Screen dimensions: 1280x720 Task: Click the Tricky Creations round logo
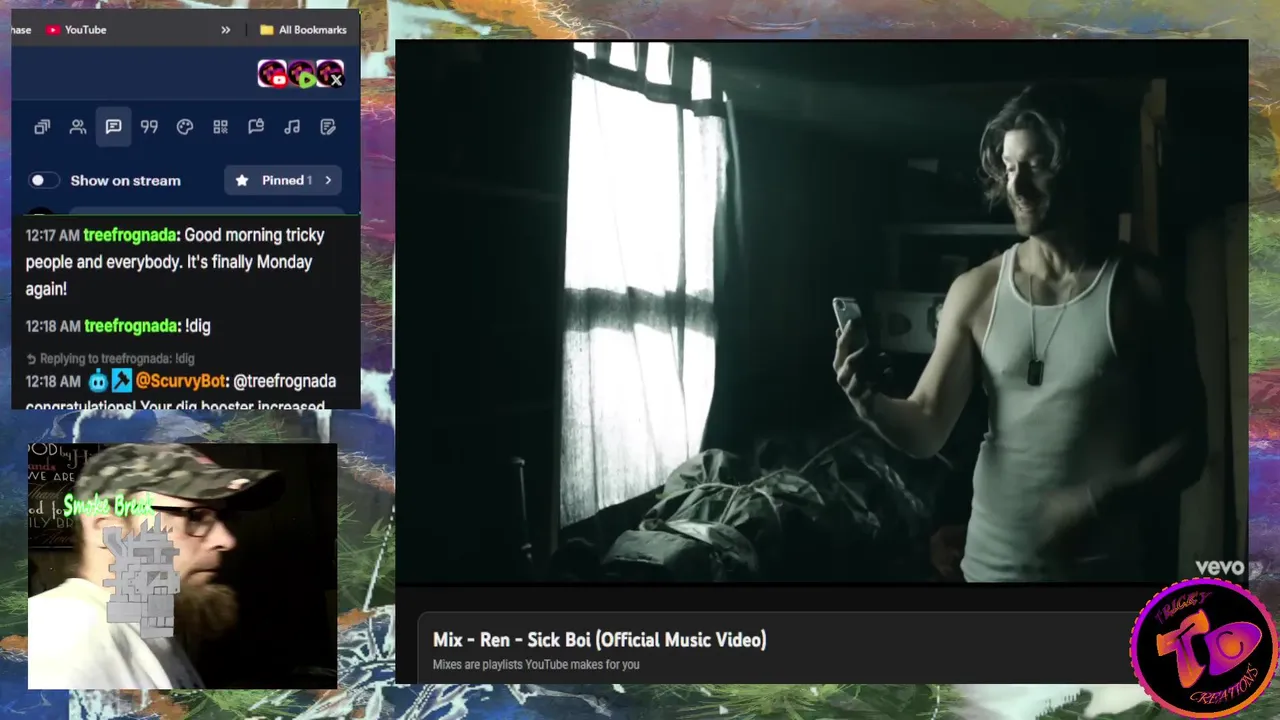coord(1203,648)
